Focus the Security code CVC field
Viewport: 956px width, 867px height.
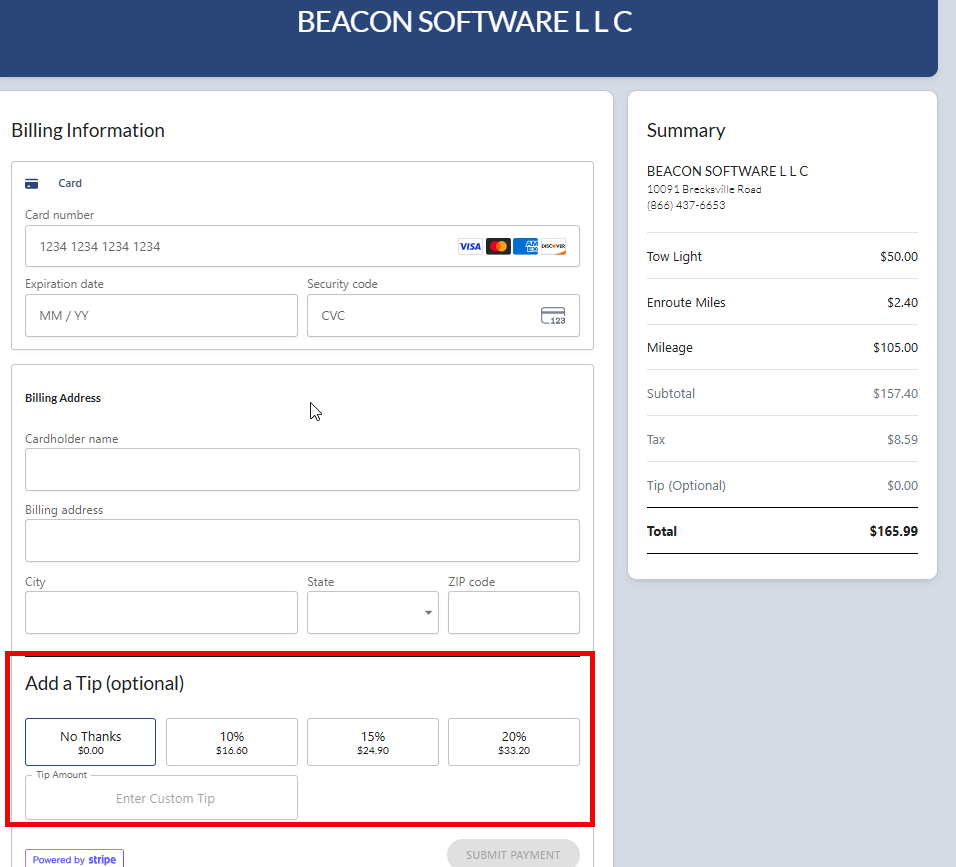(443, 316)
